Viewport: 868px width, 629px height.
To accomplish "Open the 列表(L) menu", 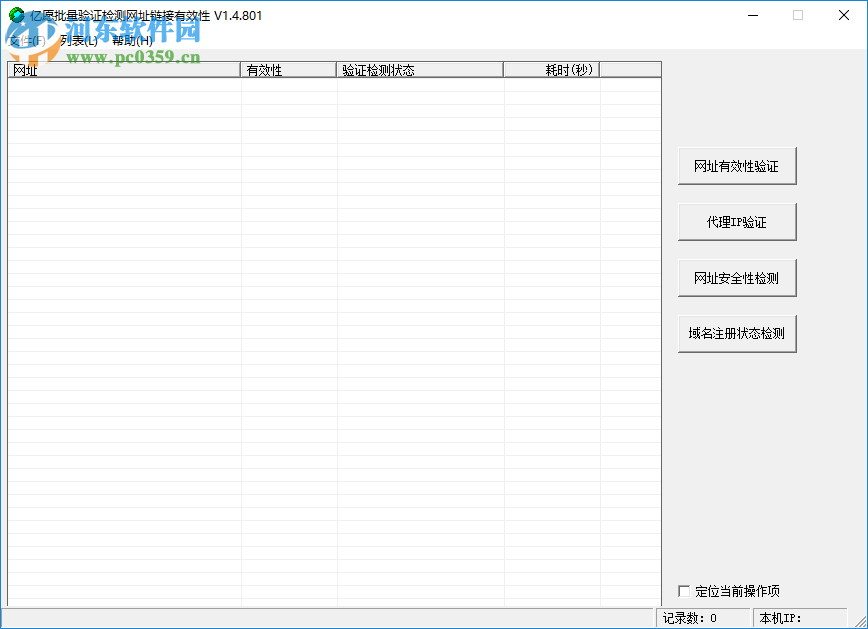I will click(x=78, y=40).
